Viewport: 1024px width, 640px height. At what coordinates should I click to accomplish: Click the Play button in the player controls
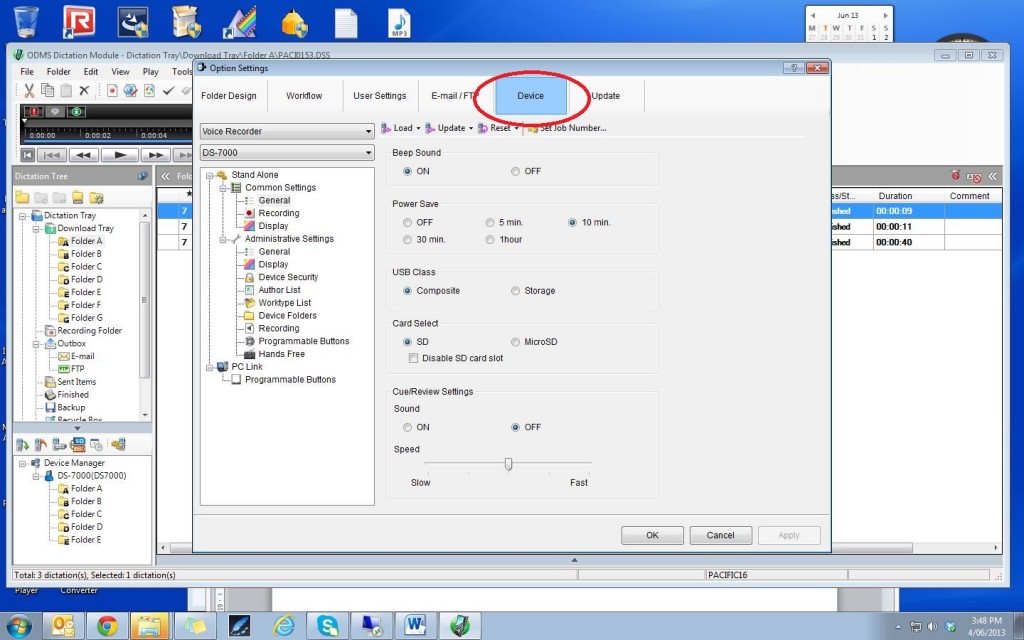tap(120, 155)
